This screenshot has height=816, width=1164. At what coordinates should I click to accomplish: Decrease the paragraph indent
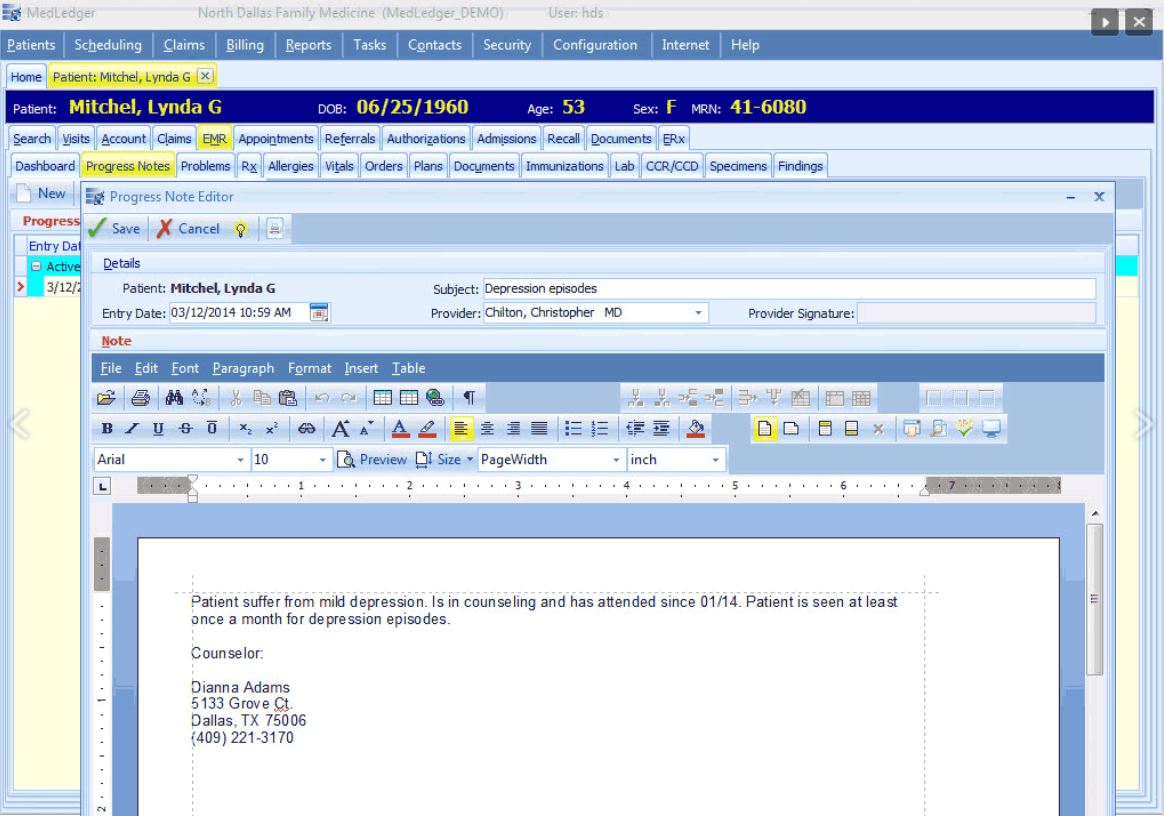tap(635, 428)
